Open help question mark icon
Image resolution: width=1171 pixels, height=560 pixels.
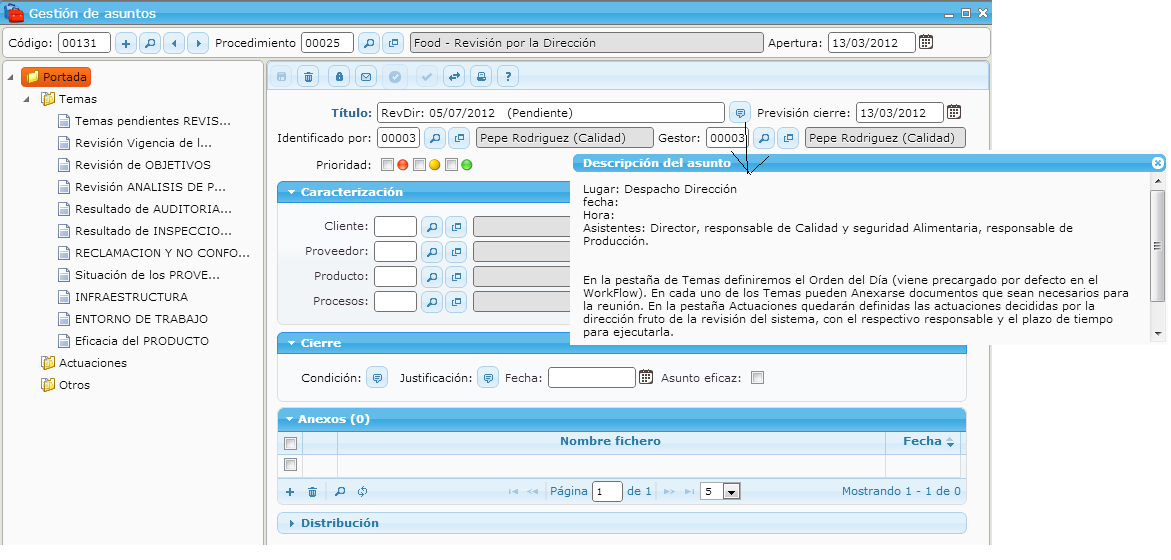coord(508,76)
